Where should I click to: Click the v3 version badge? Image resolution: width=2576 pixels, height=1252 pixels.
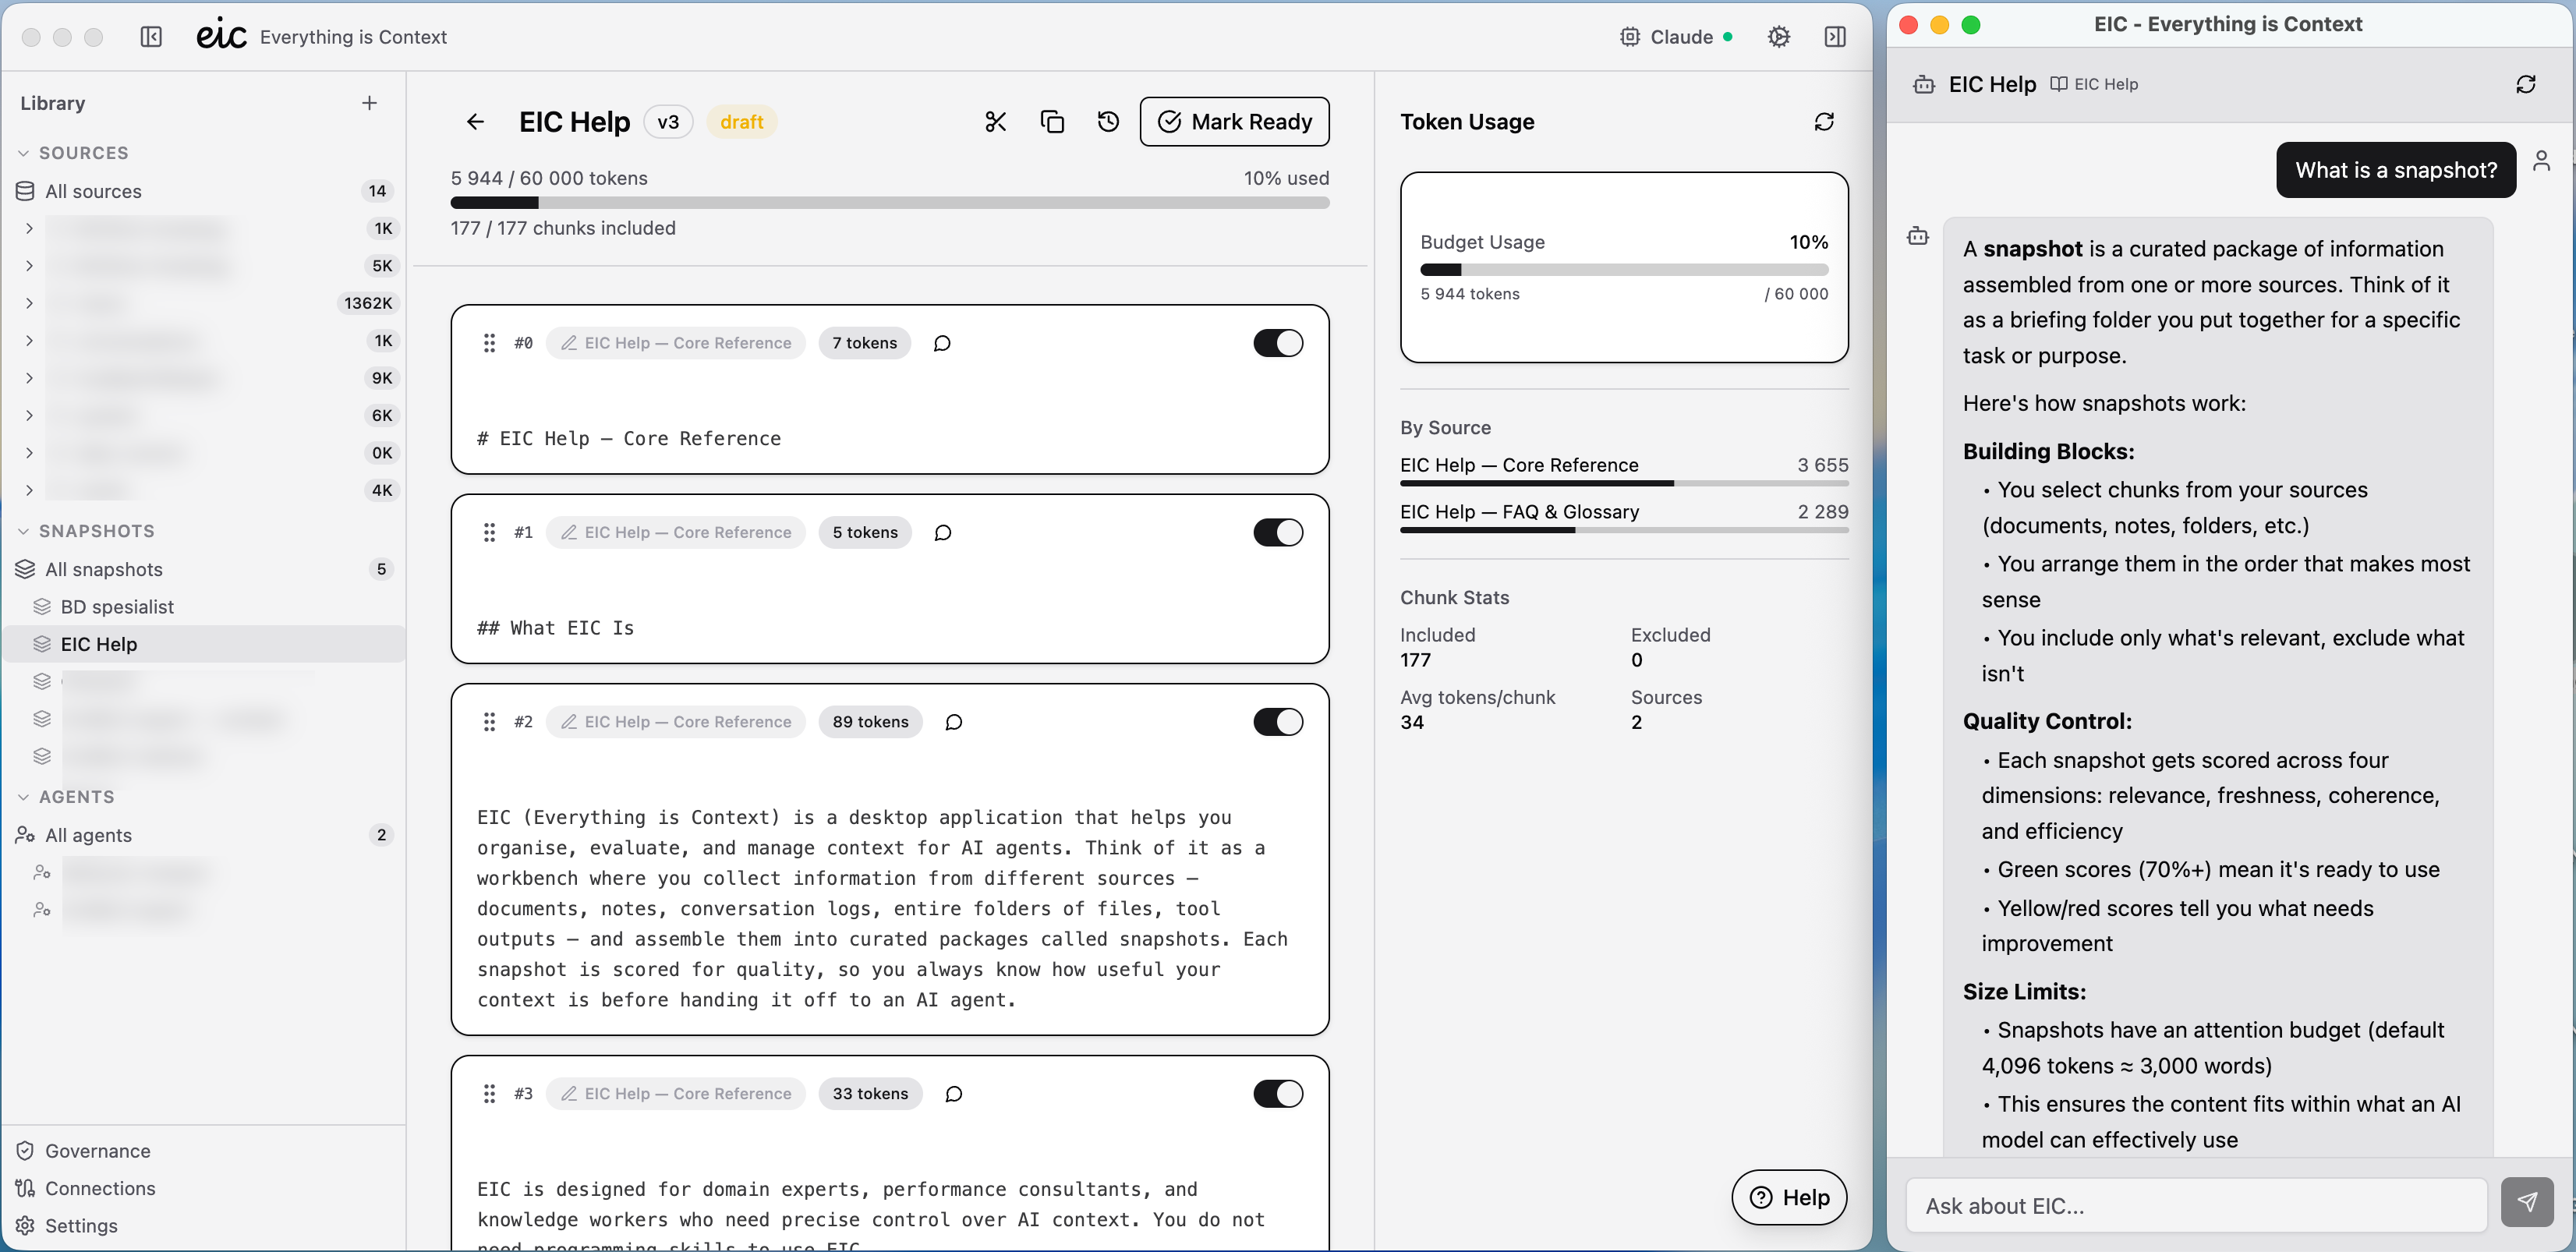pos(668,122)
